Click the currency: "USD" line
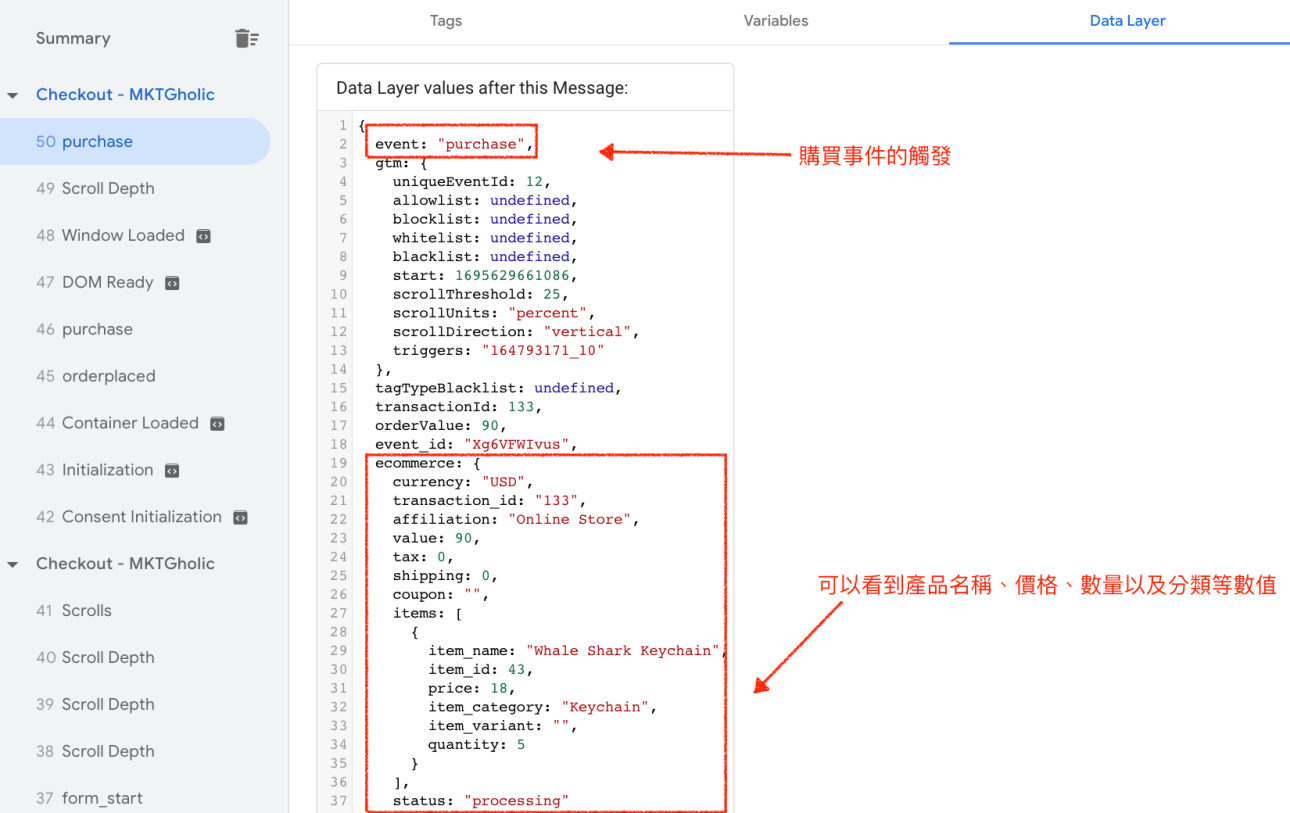The image size is (1290, 813). pyautogui.click(x=462, y=482)
